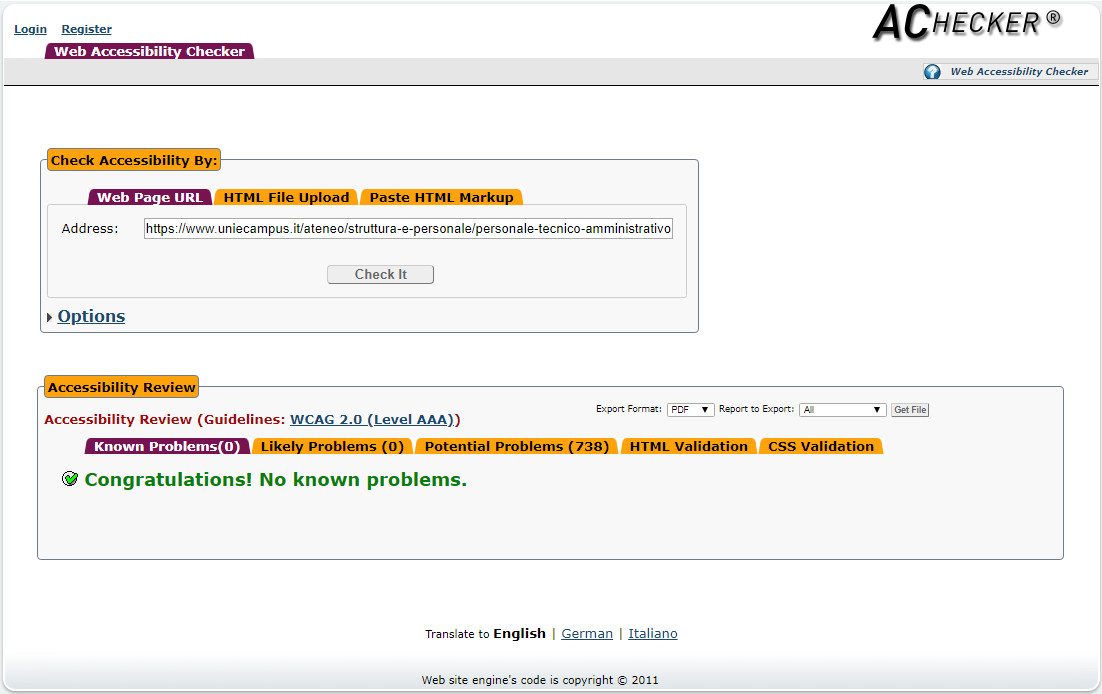
Task: Follow the WCAG 2.0 (Level AAA) link
Action: click(372, 419)
